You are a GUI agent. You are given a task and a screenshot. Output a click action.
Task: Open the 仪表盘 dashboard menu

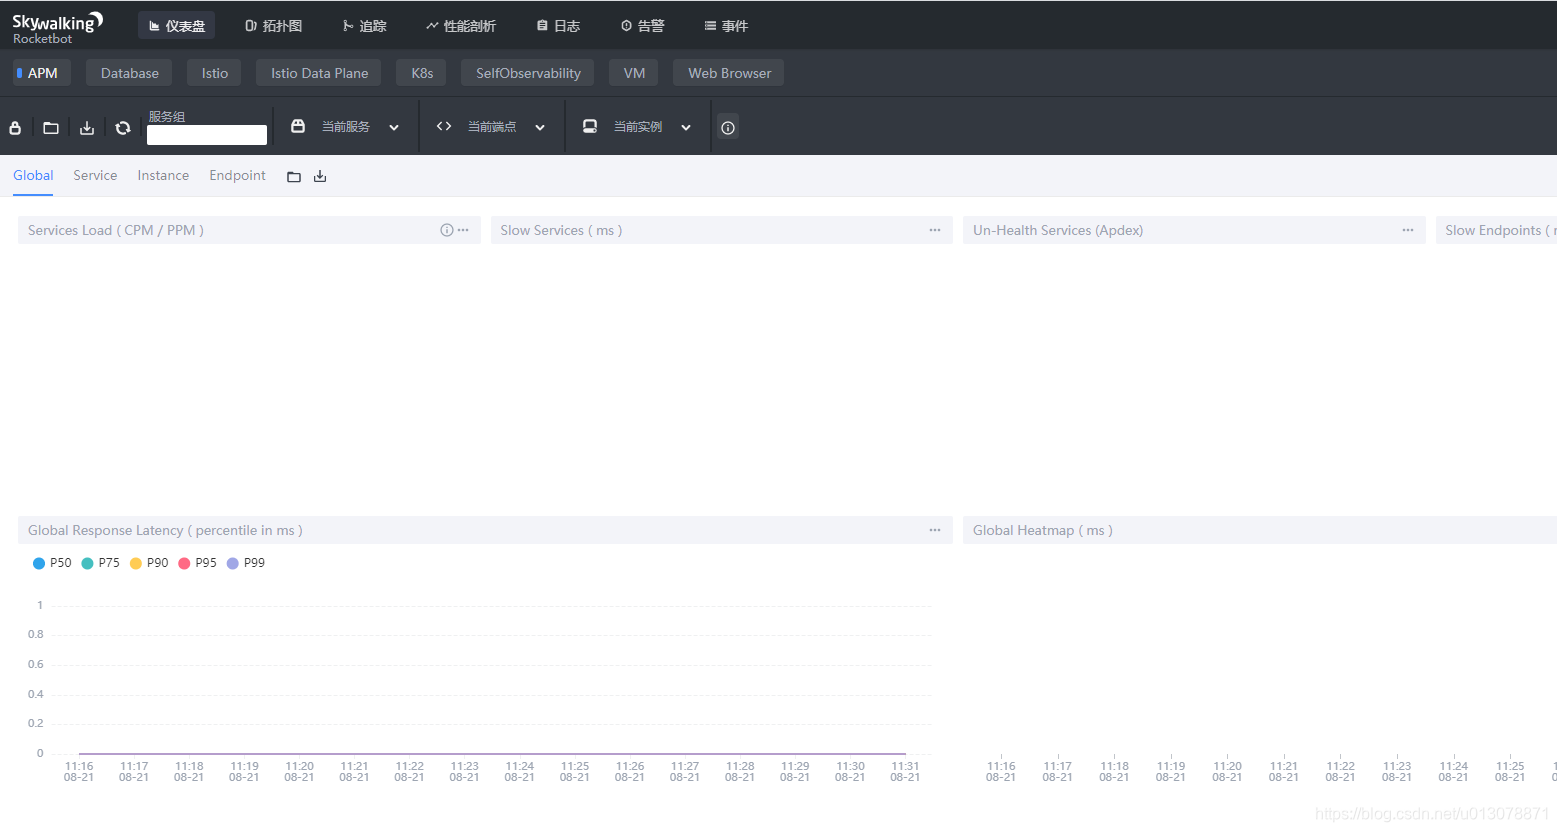(x=177, y=26)
